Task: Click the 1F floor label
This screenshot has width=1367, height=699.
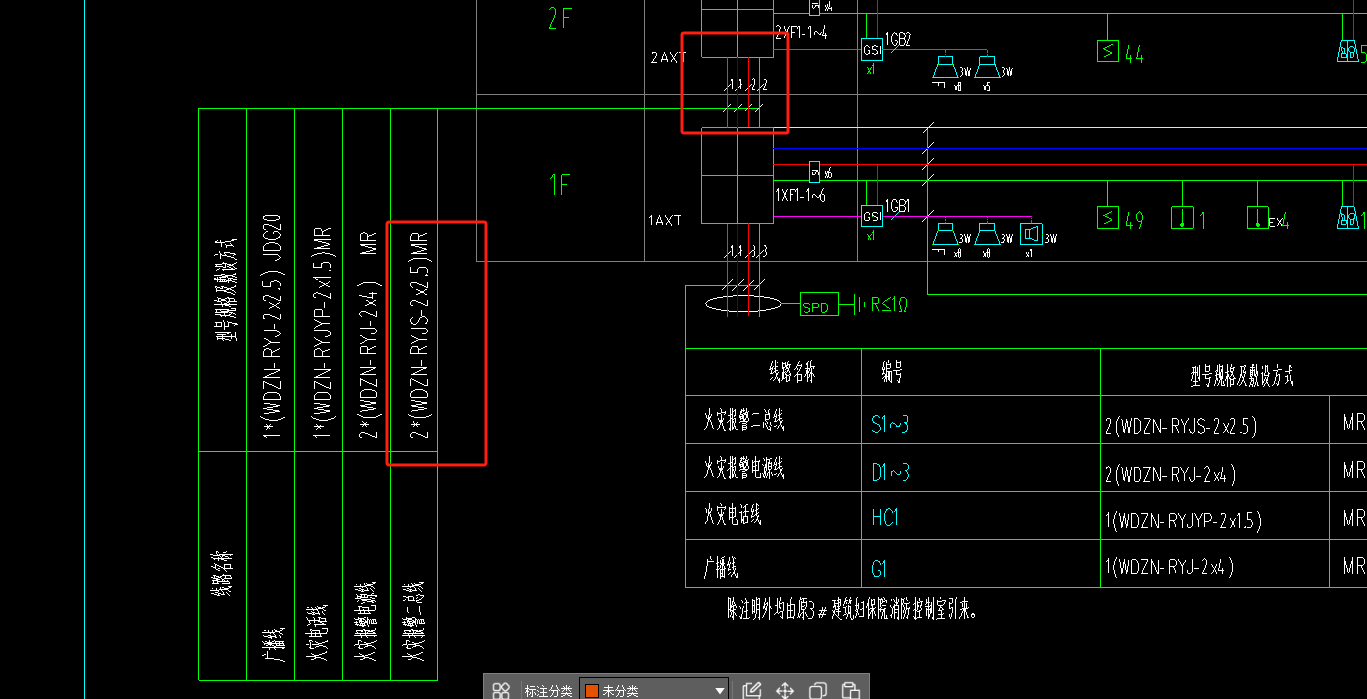Action: pos(560,184)
